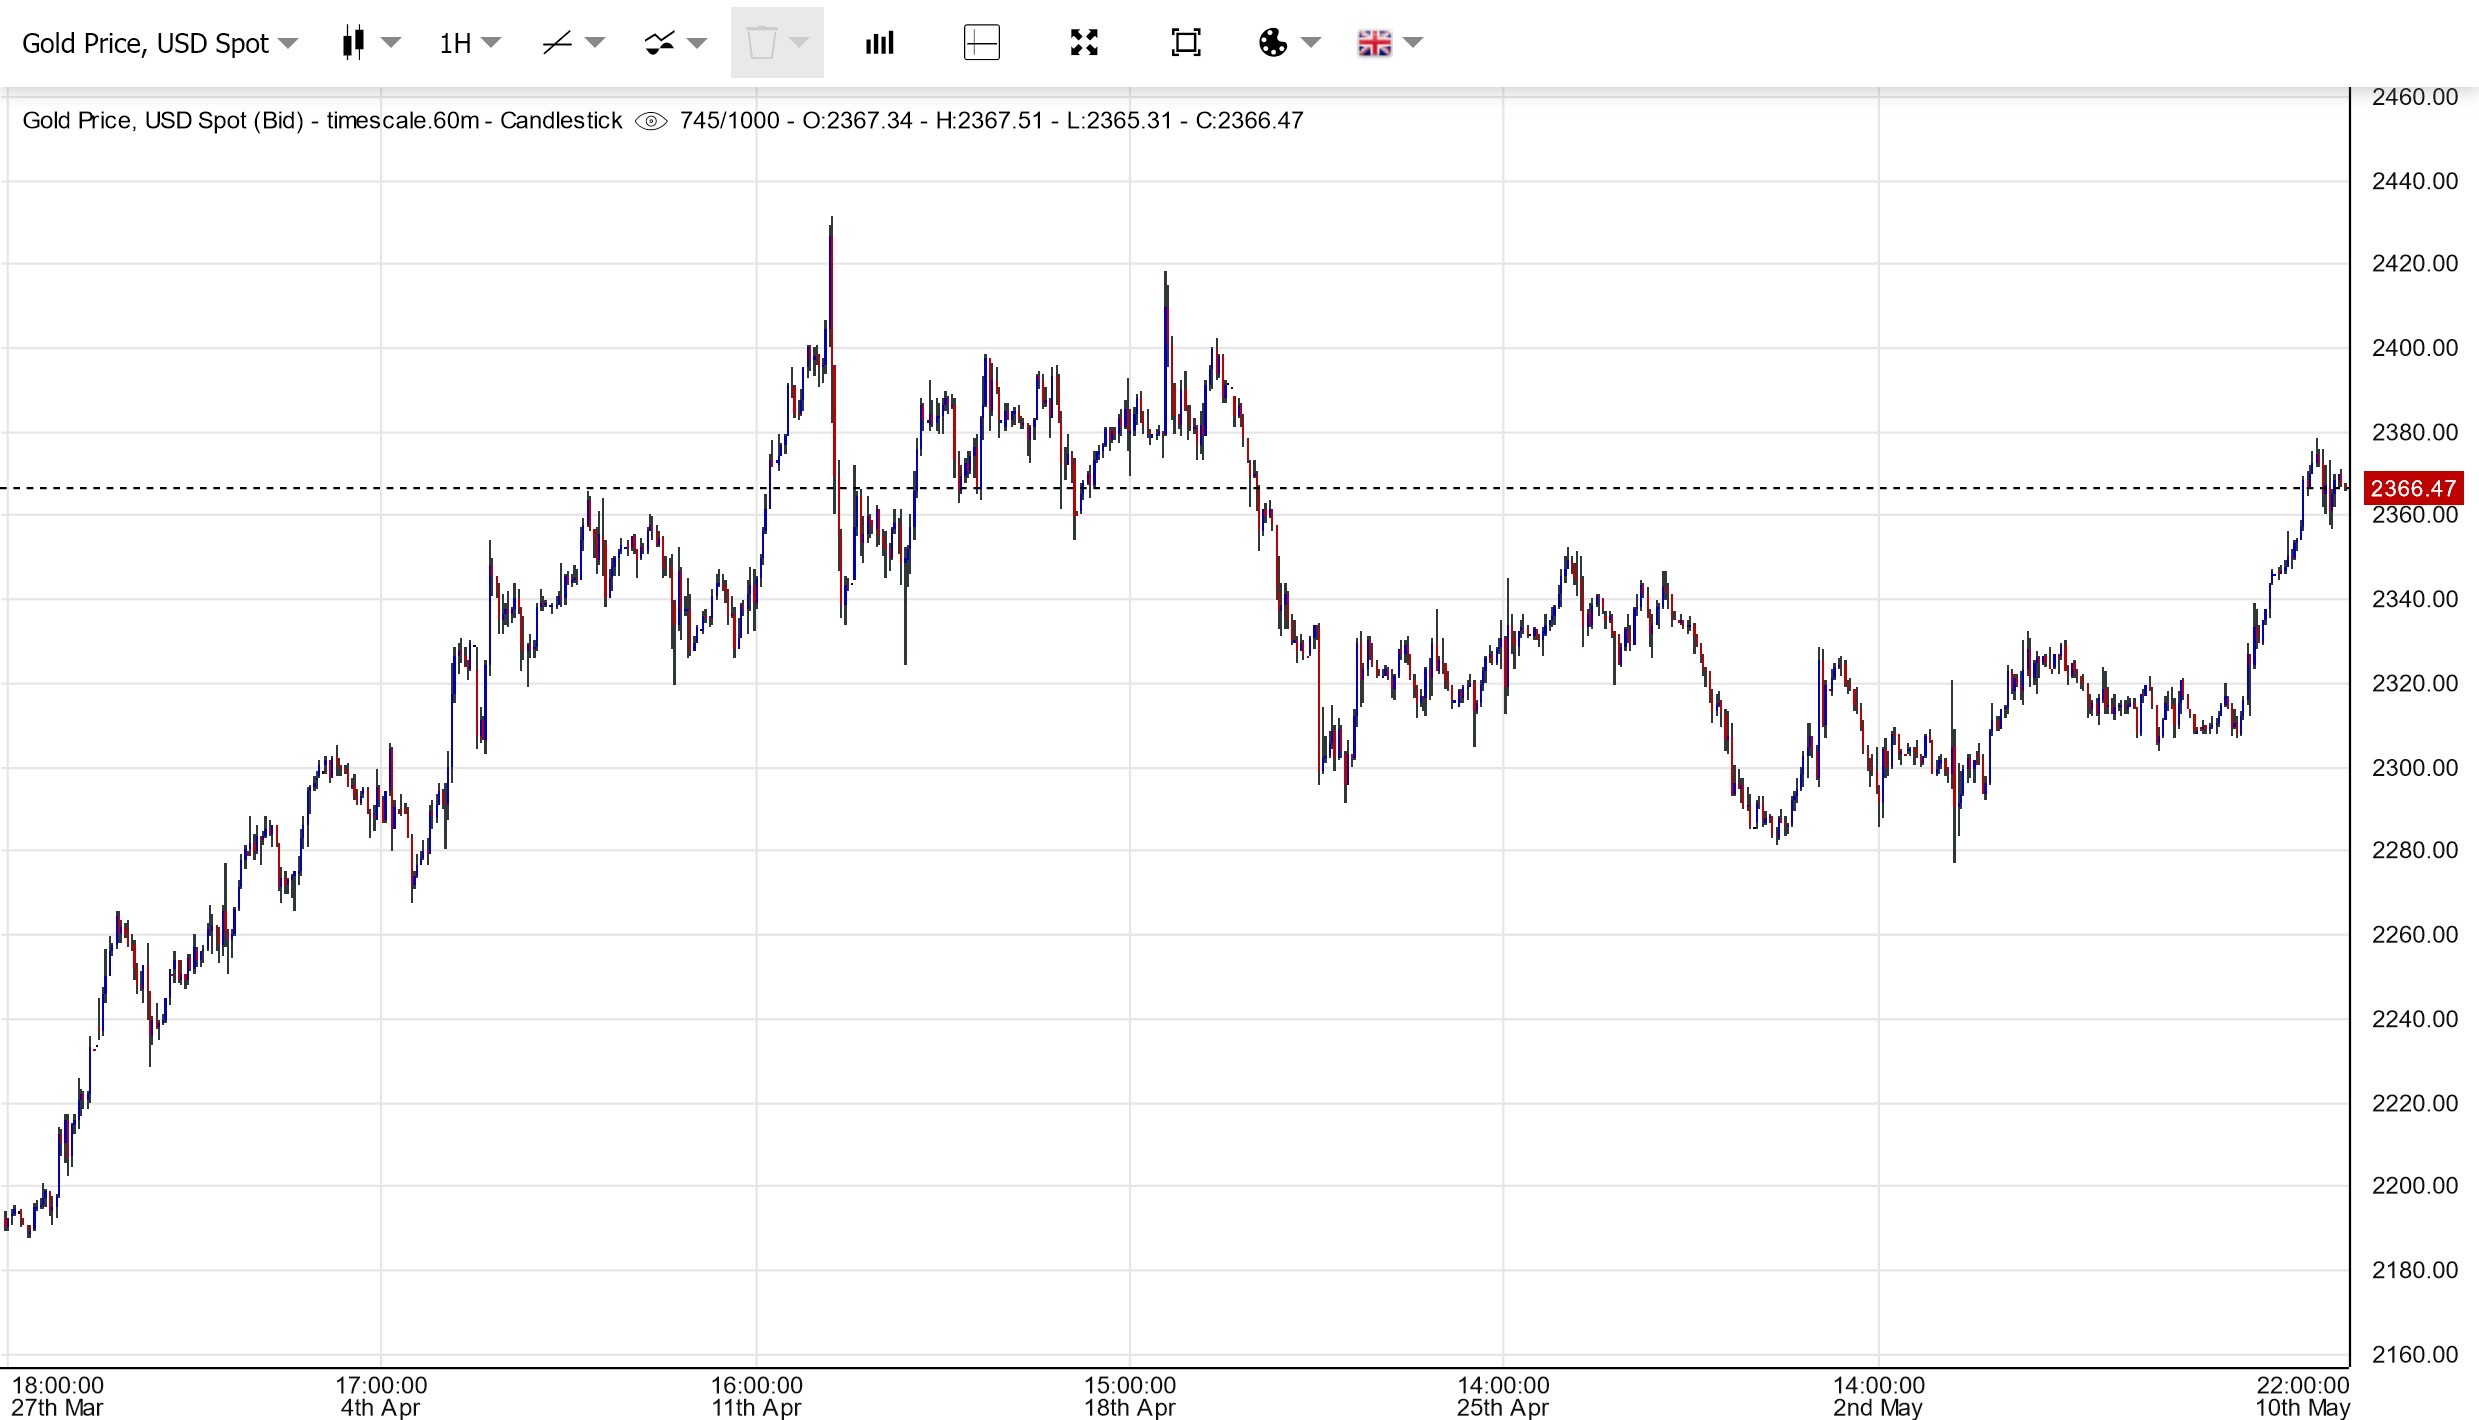This screenshot has width=2479, height=1420.
Task: Expand arrow next to trash icon
Action: 799,43
